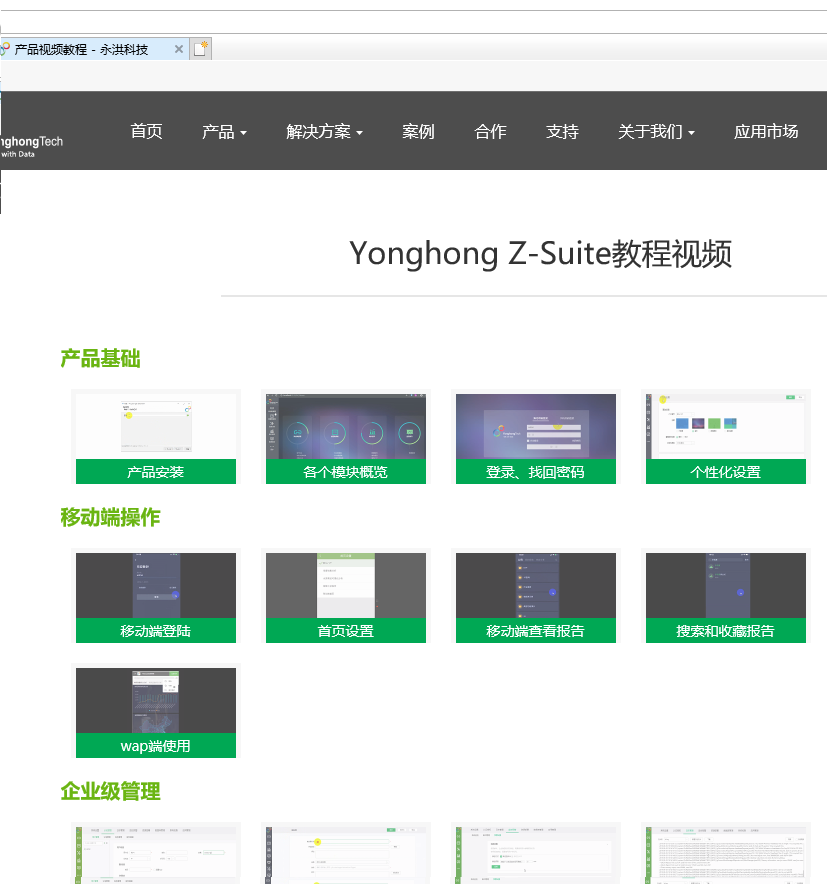Click the Yonghong Z-Suite教程视频 page title
This screenshot has height=884, width=828.
click(541, 254)
